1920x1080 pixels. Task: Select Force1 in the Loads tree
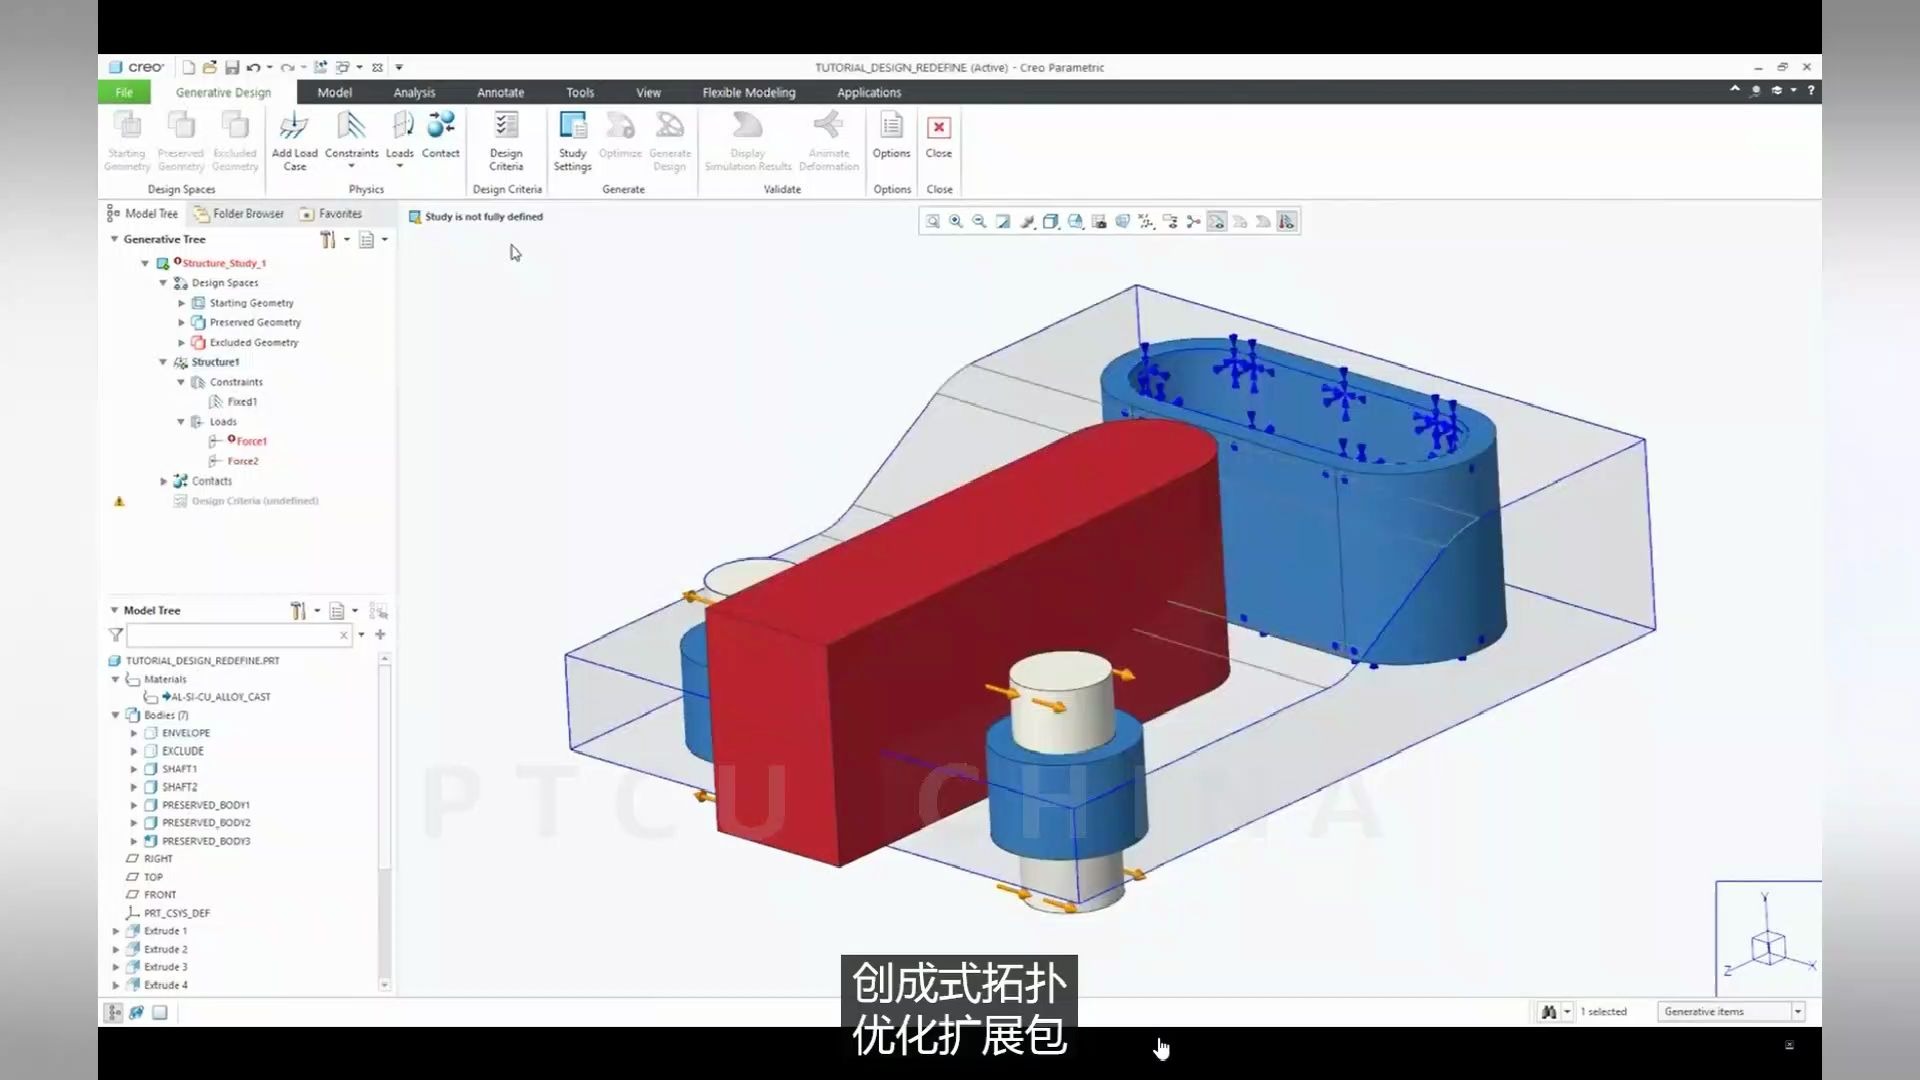pos(251,441)
